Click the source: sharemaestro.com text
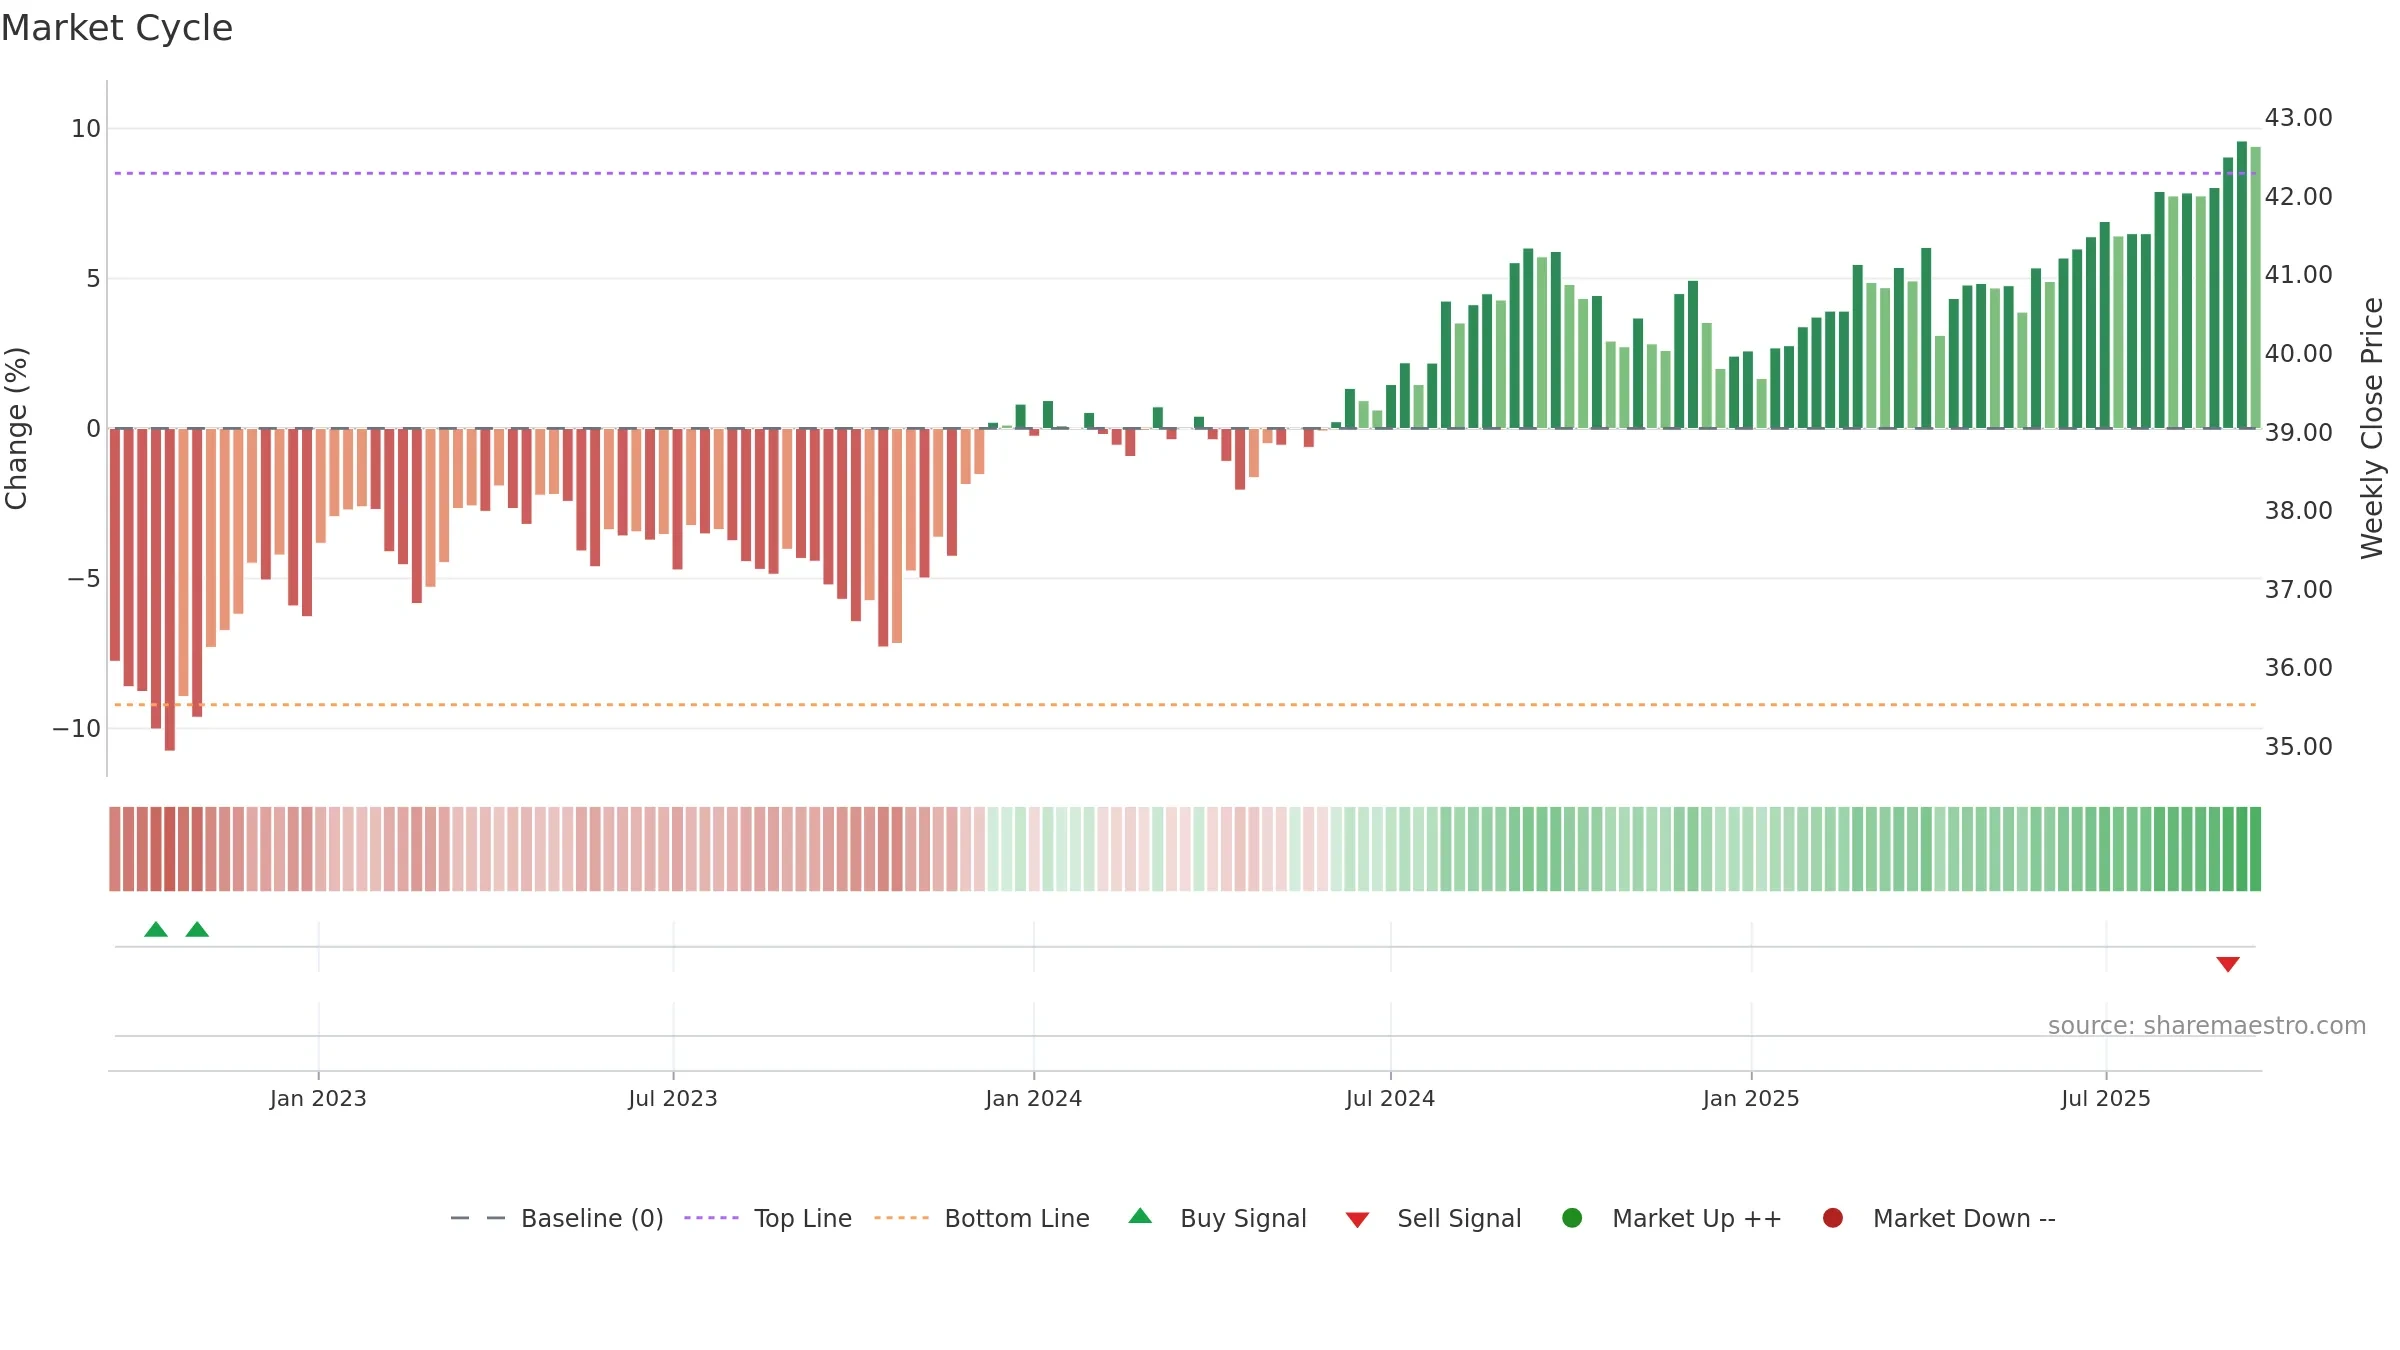 point(2207,1025)
